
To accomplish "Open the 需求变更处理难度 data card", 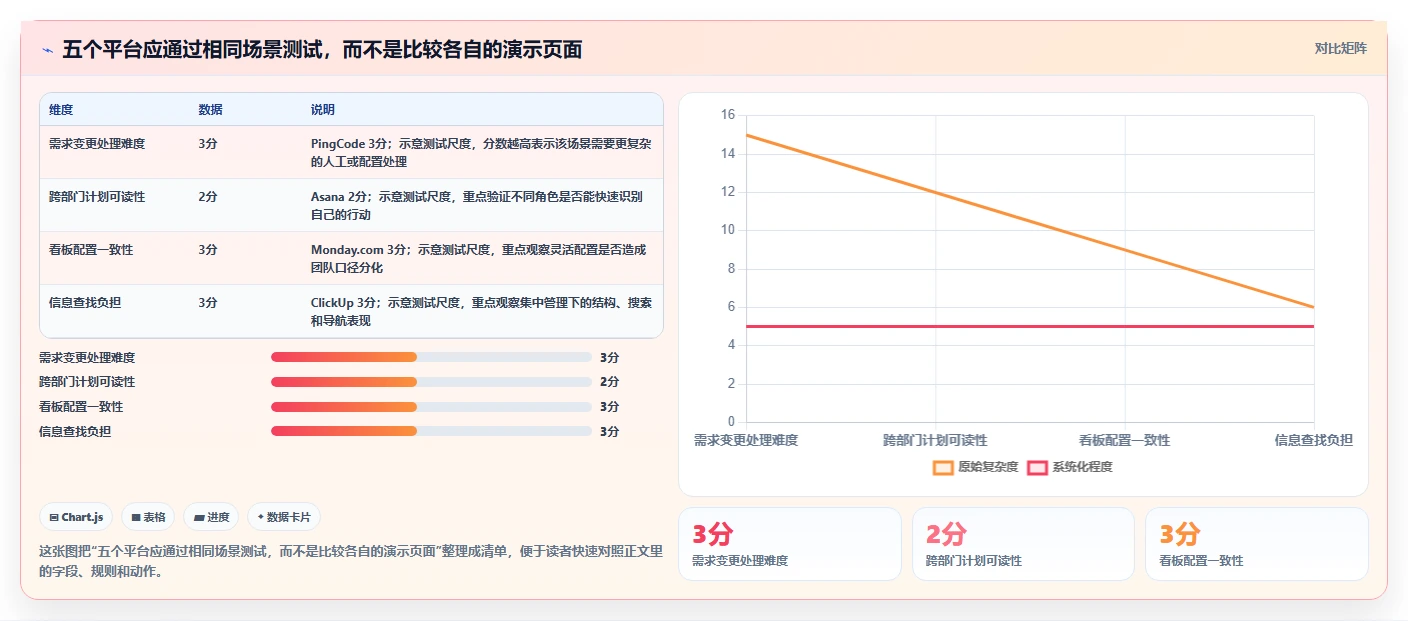I will [790, 544].
